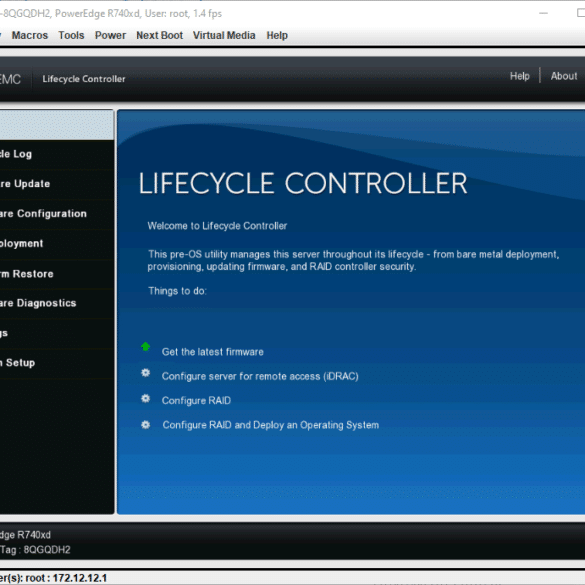Viewport: 585px width, 585px height.
Task: Select Get the latest firmware
Action: [213, 352]
